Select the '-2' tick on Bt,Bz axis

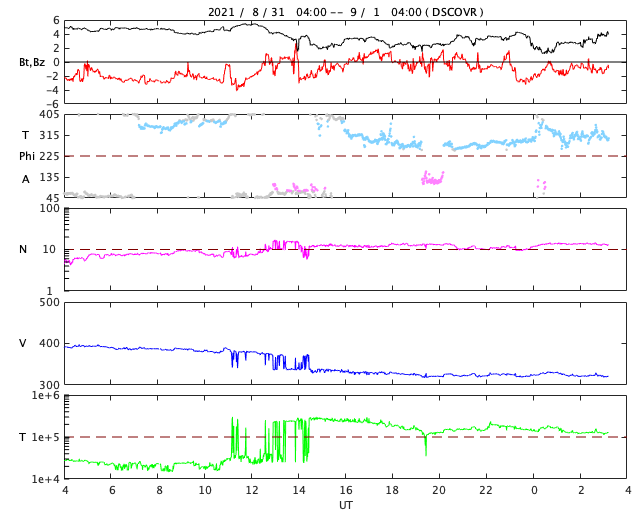tap(53, 76)
